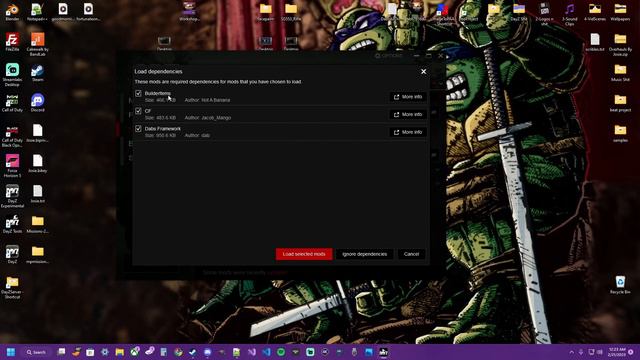Open Streamlabs Desktop shortcut
The width and height of the screenshot is (640, 360).
coord(12,74)
